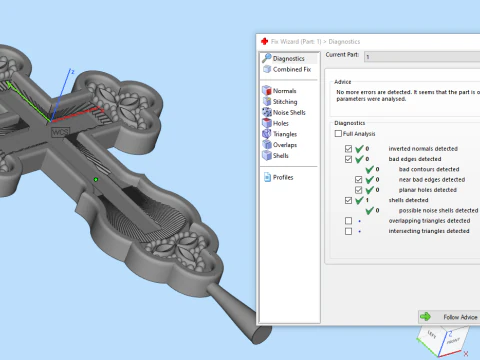Click the Triangles icon in sidebar
The width and height of the screenshot is (480, 360).
pyautogui.click(x=267, y=134)
